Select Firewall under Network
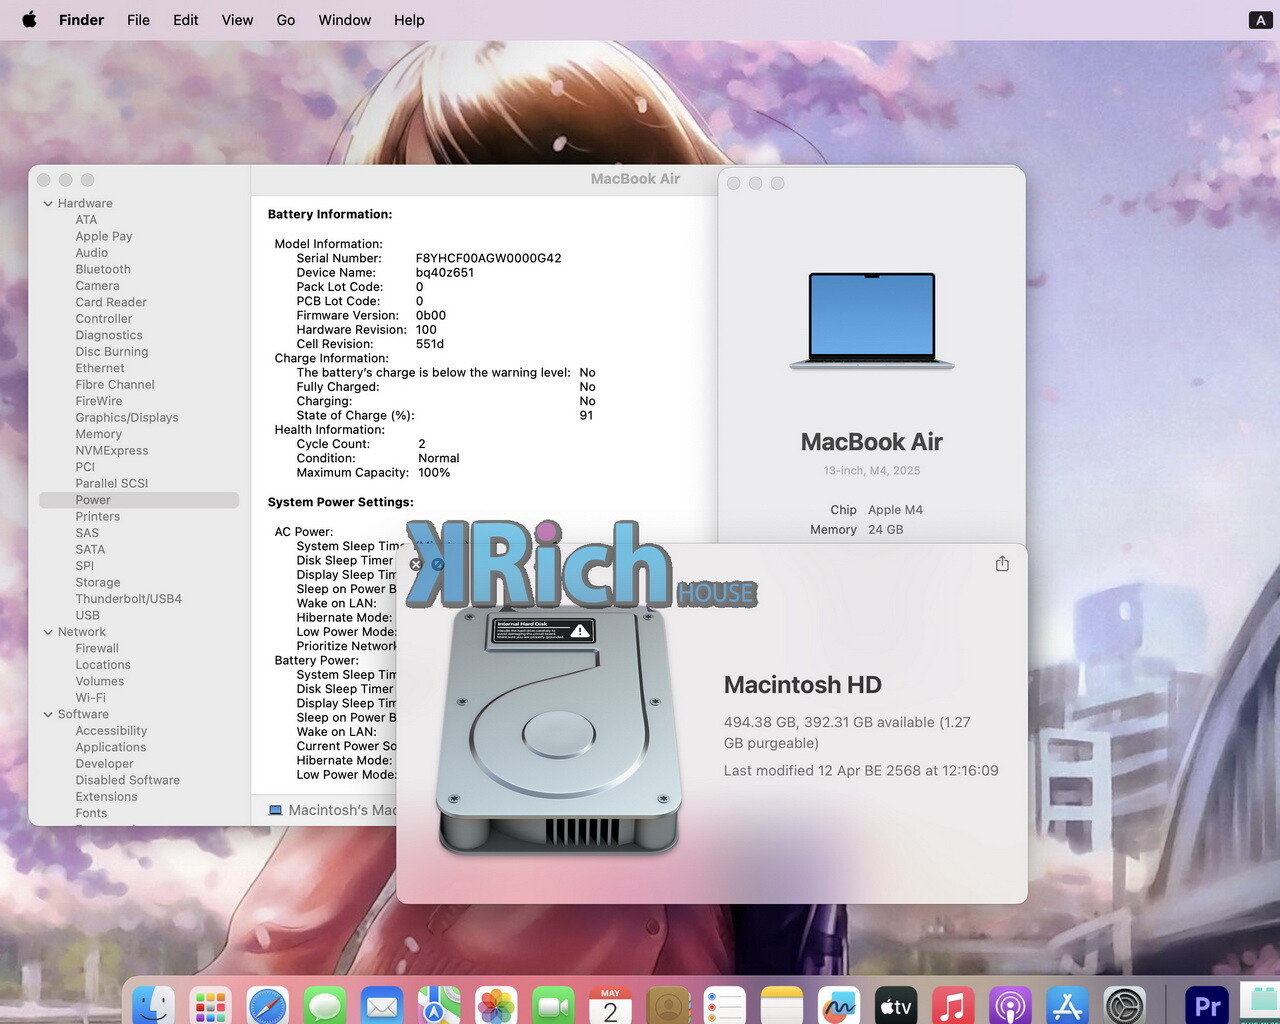The image size is (1280, 1024). click(x=97, y=648)
